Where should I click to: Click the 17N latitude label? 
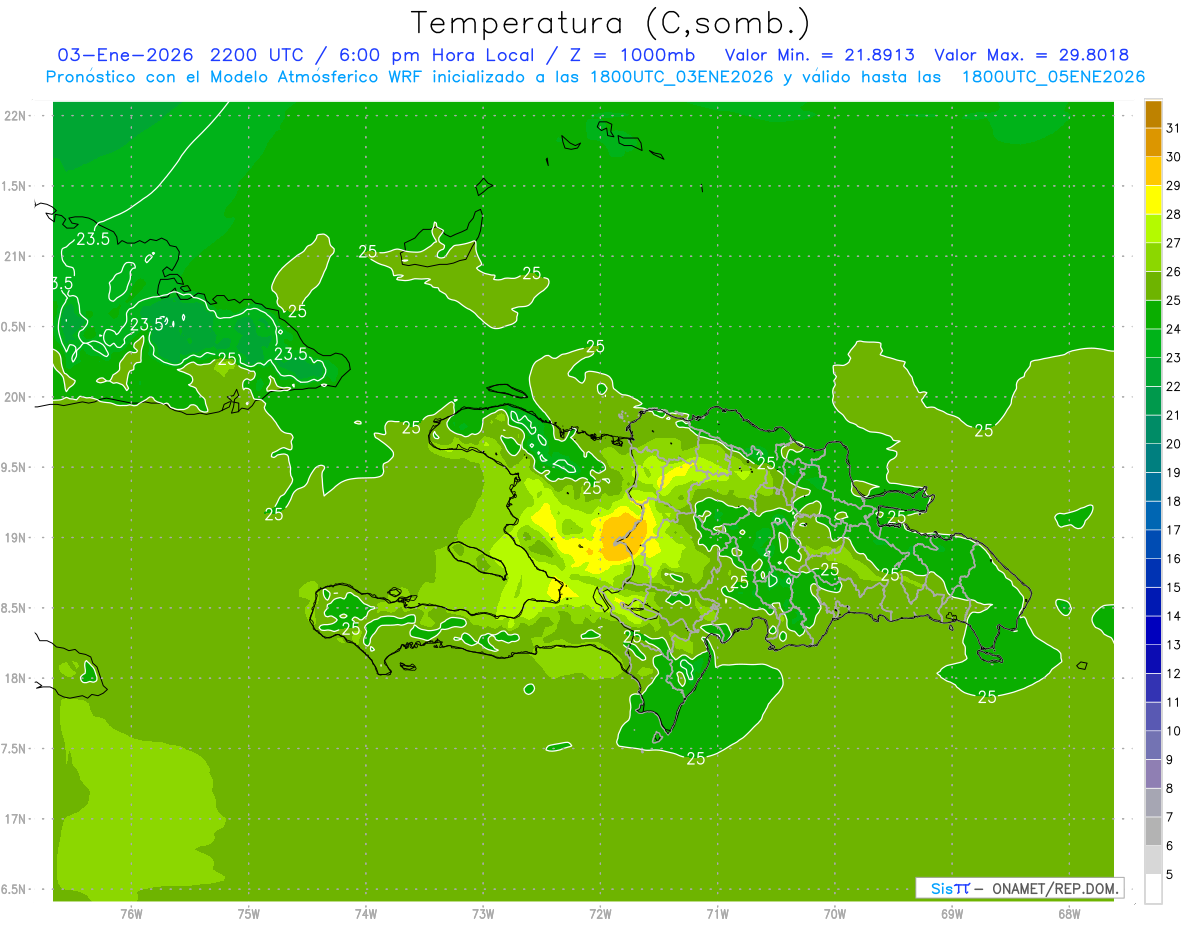[15, 819]
